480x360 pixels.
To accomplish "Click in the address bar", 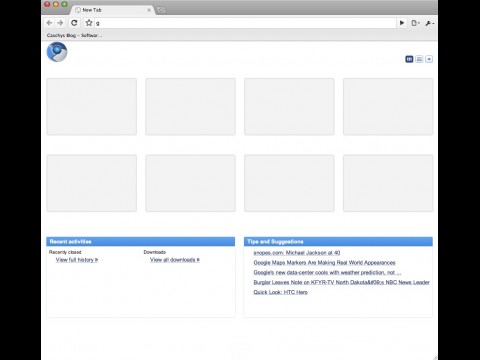I will click(x=245, y=23).
